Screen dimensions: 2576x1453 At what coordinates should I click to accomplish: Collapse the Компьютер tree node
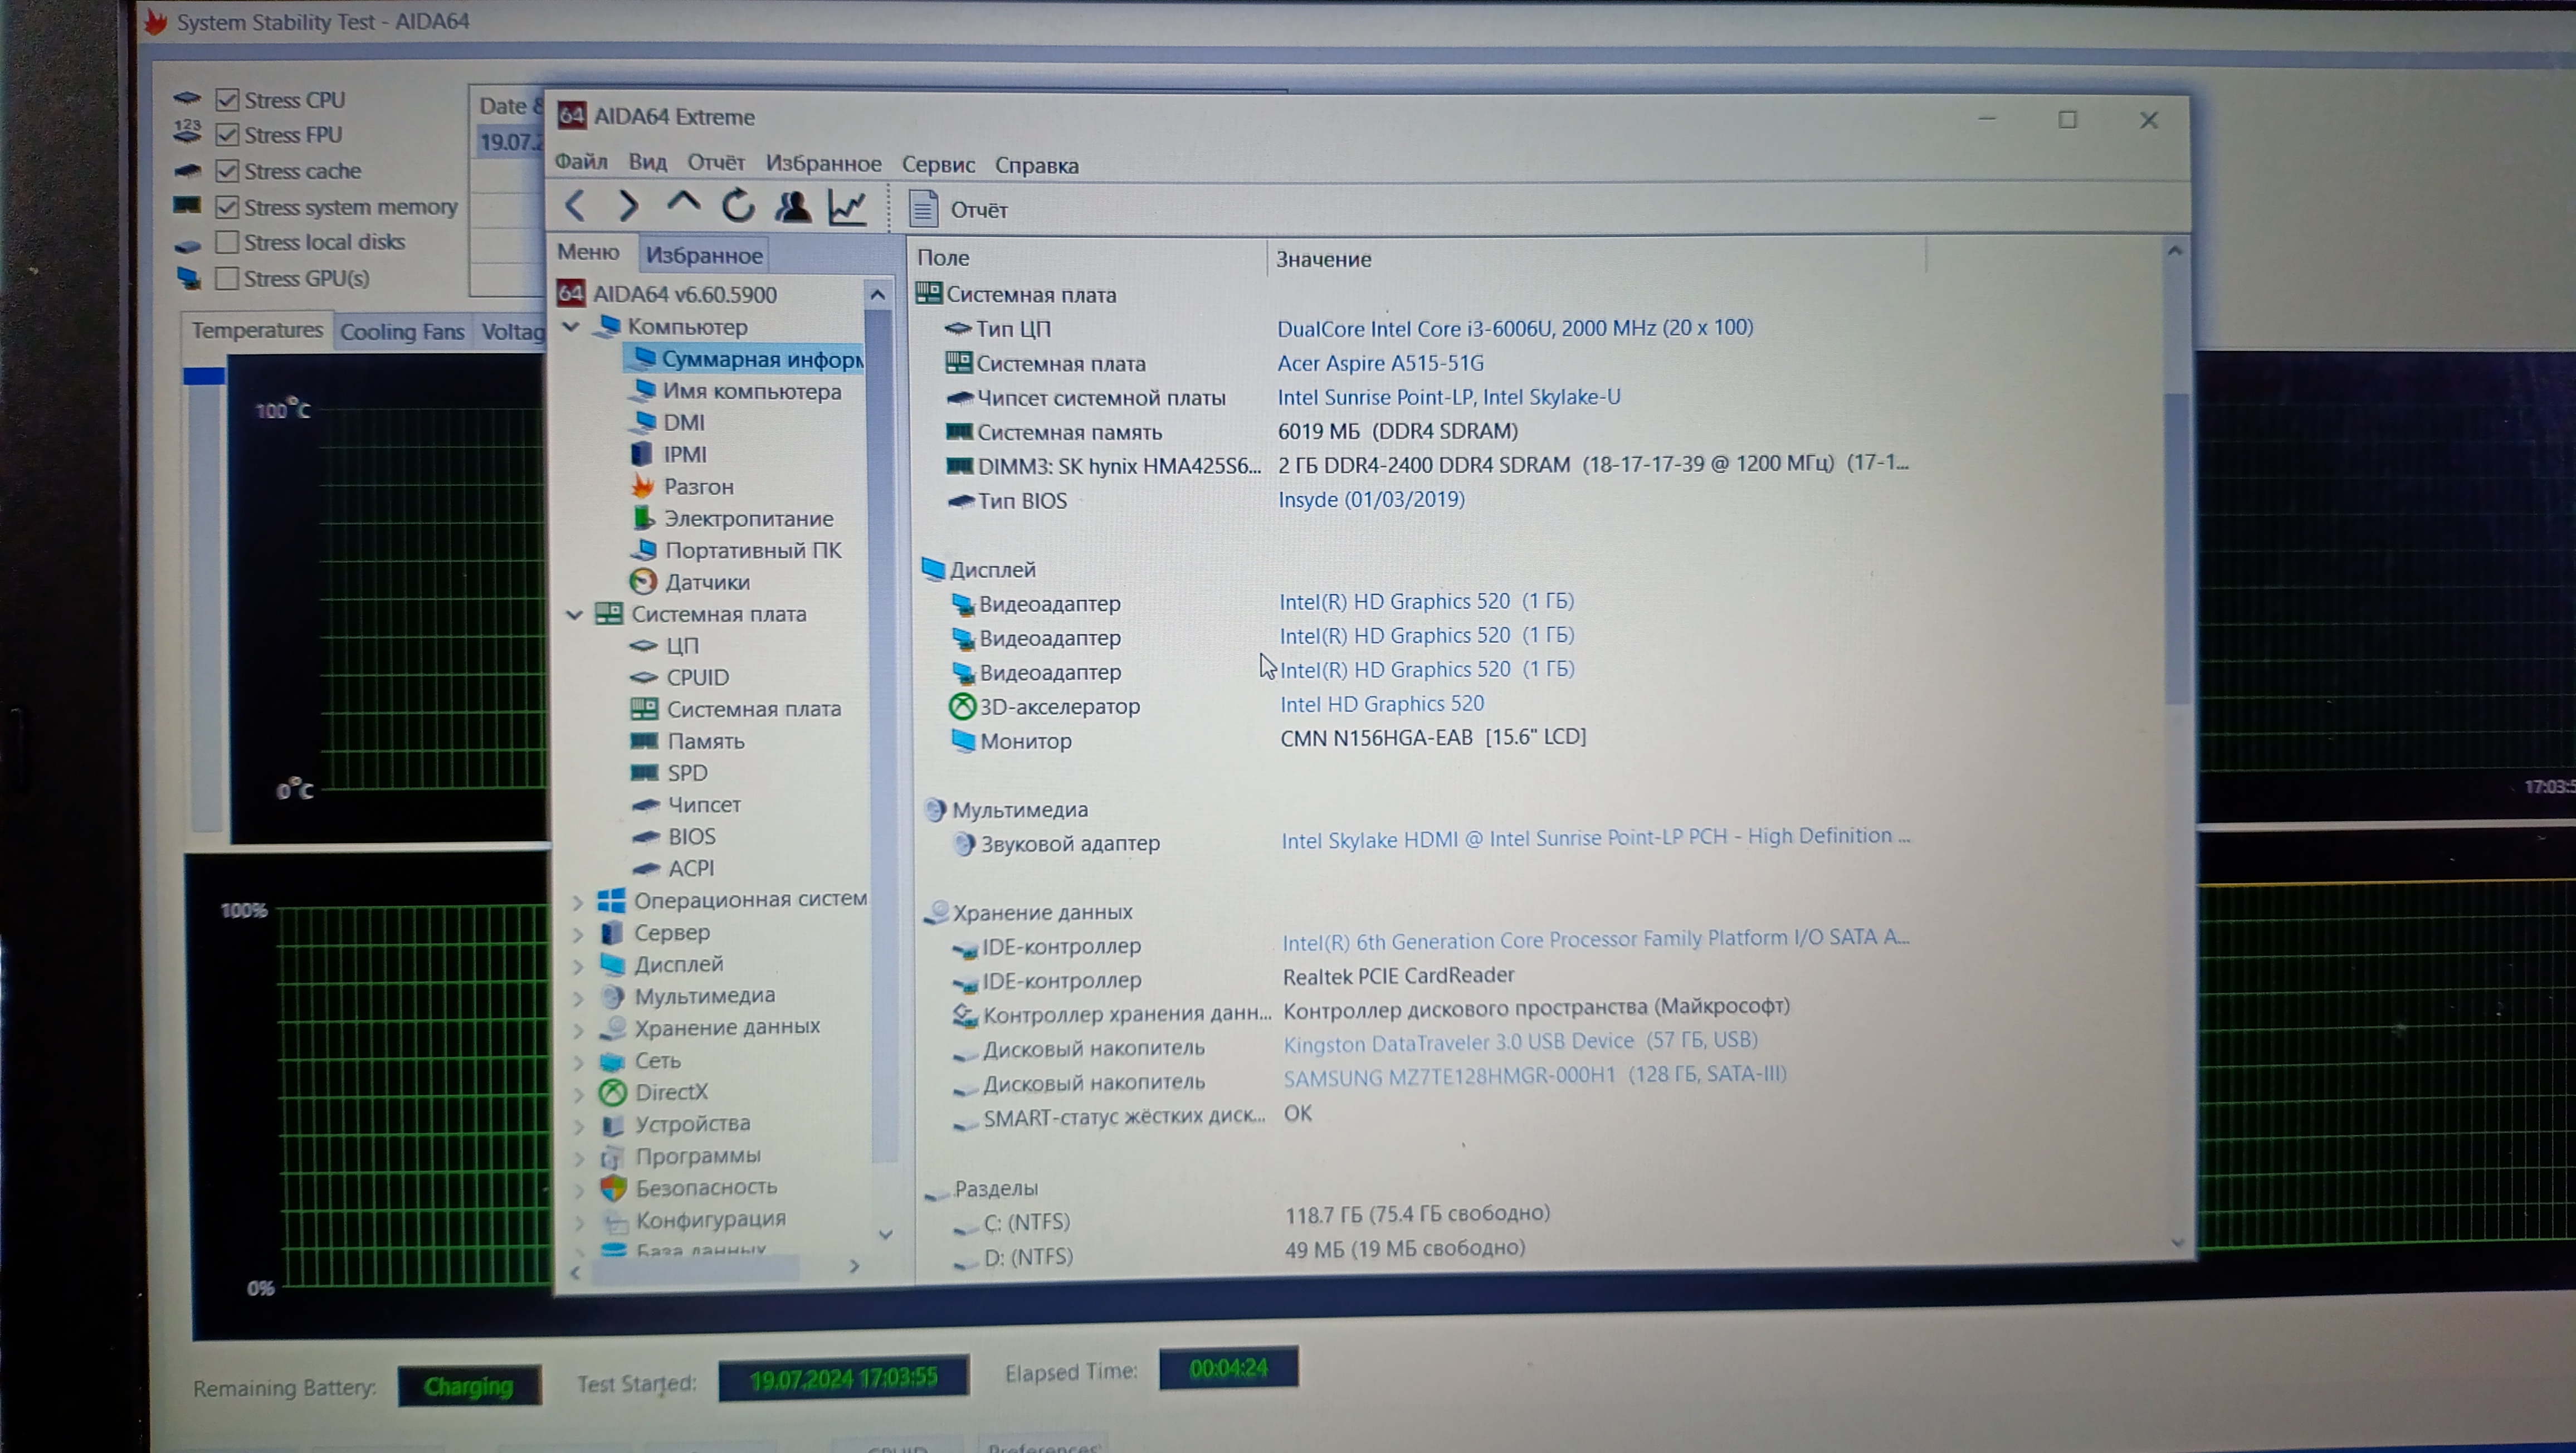coord(571,327)
